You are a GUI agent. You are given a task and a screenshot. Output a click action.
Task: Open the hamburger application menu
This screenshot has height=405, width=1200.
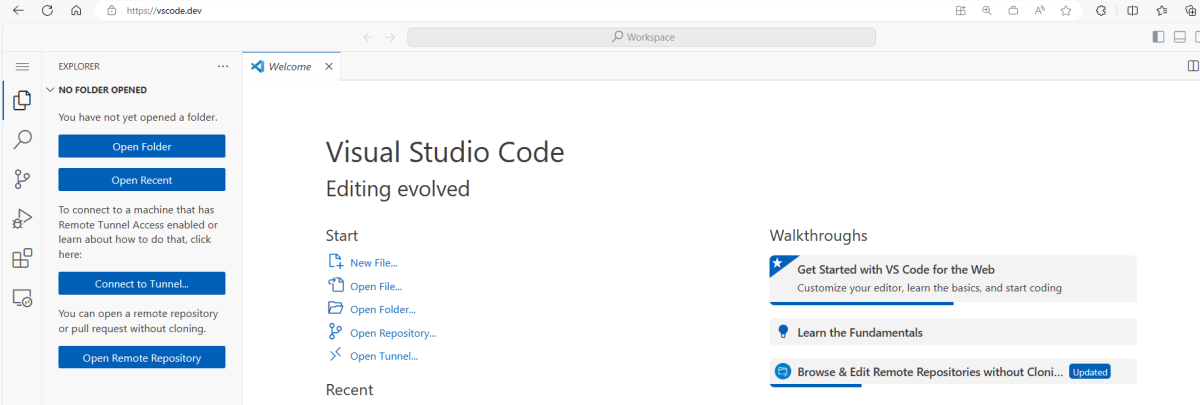click(21, 66)
